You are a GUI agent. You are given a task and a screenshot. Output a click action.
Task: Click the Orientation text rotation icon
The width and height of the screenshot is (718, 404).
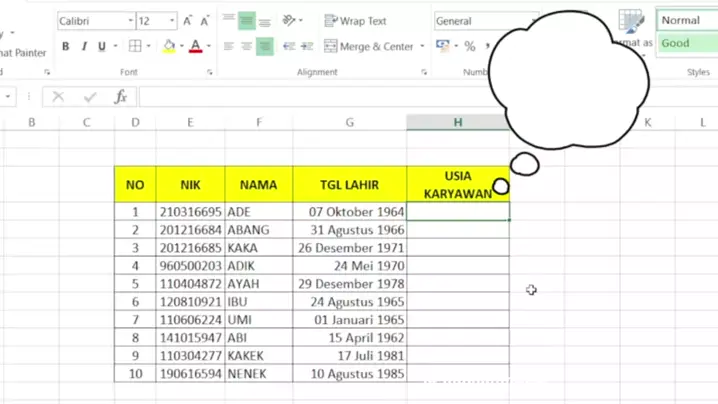click(290, 21)
